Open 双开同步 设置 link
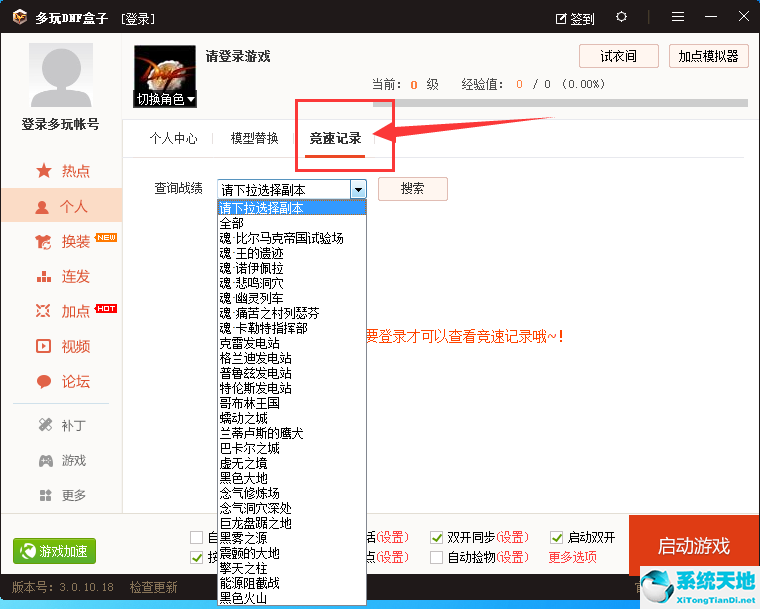The height and width of the screenshot is (609, 760). point(512,537)
